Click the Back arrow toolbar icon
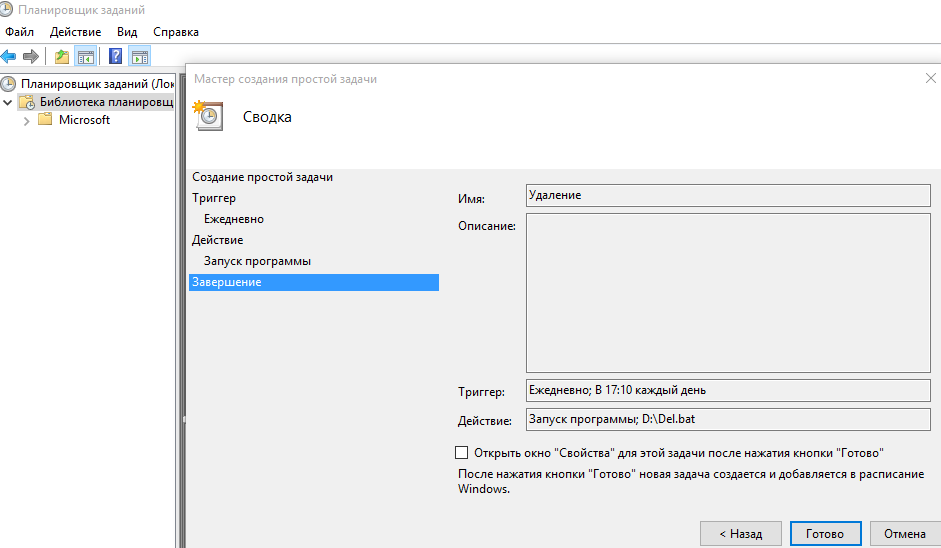Viewport: 941px width, 548px height. [x=8, y=56]
